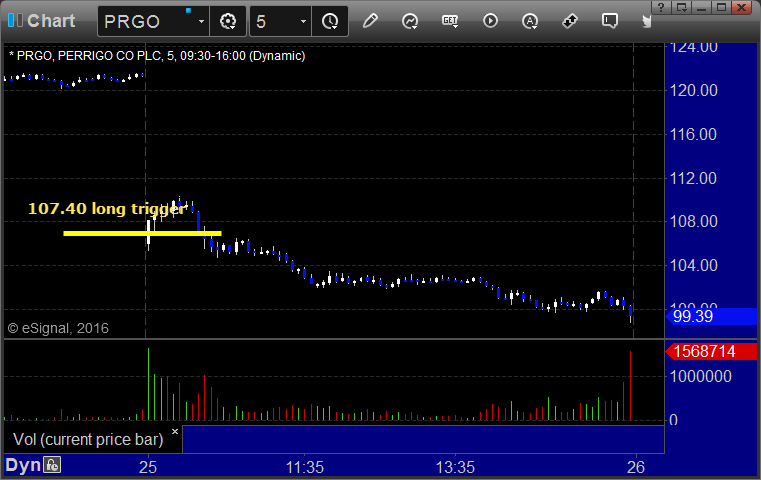
Task: Toggle the time lock icon beside Dyn
Action: 52,465
